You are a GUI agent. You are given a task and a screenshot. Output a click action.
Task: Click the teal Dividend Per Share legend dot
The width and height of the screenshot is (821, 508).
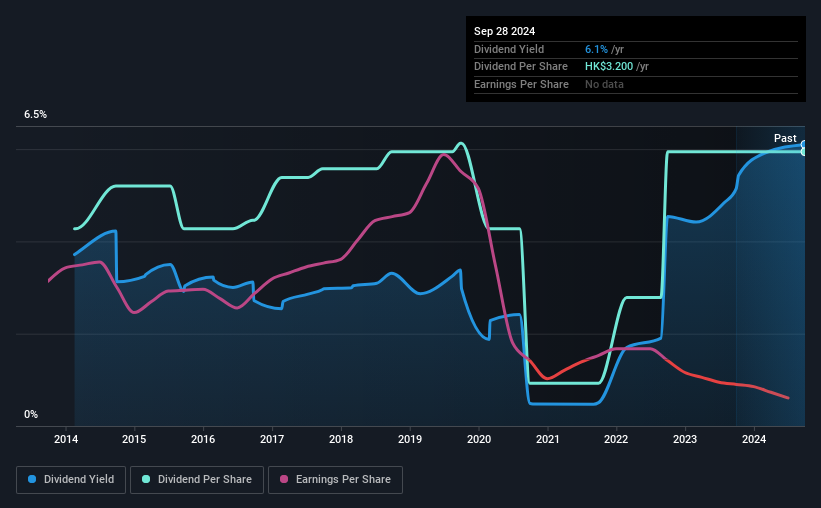(146, 479)
